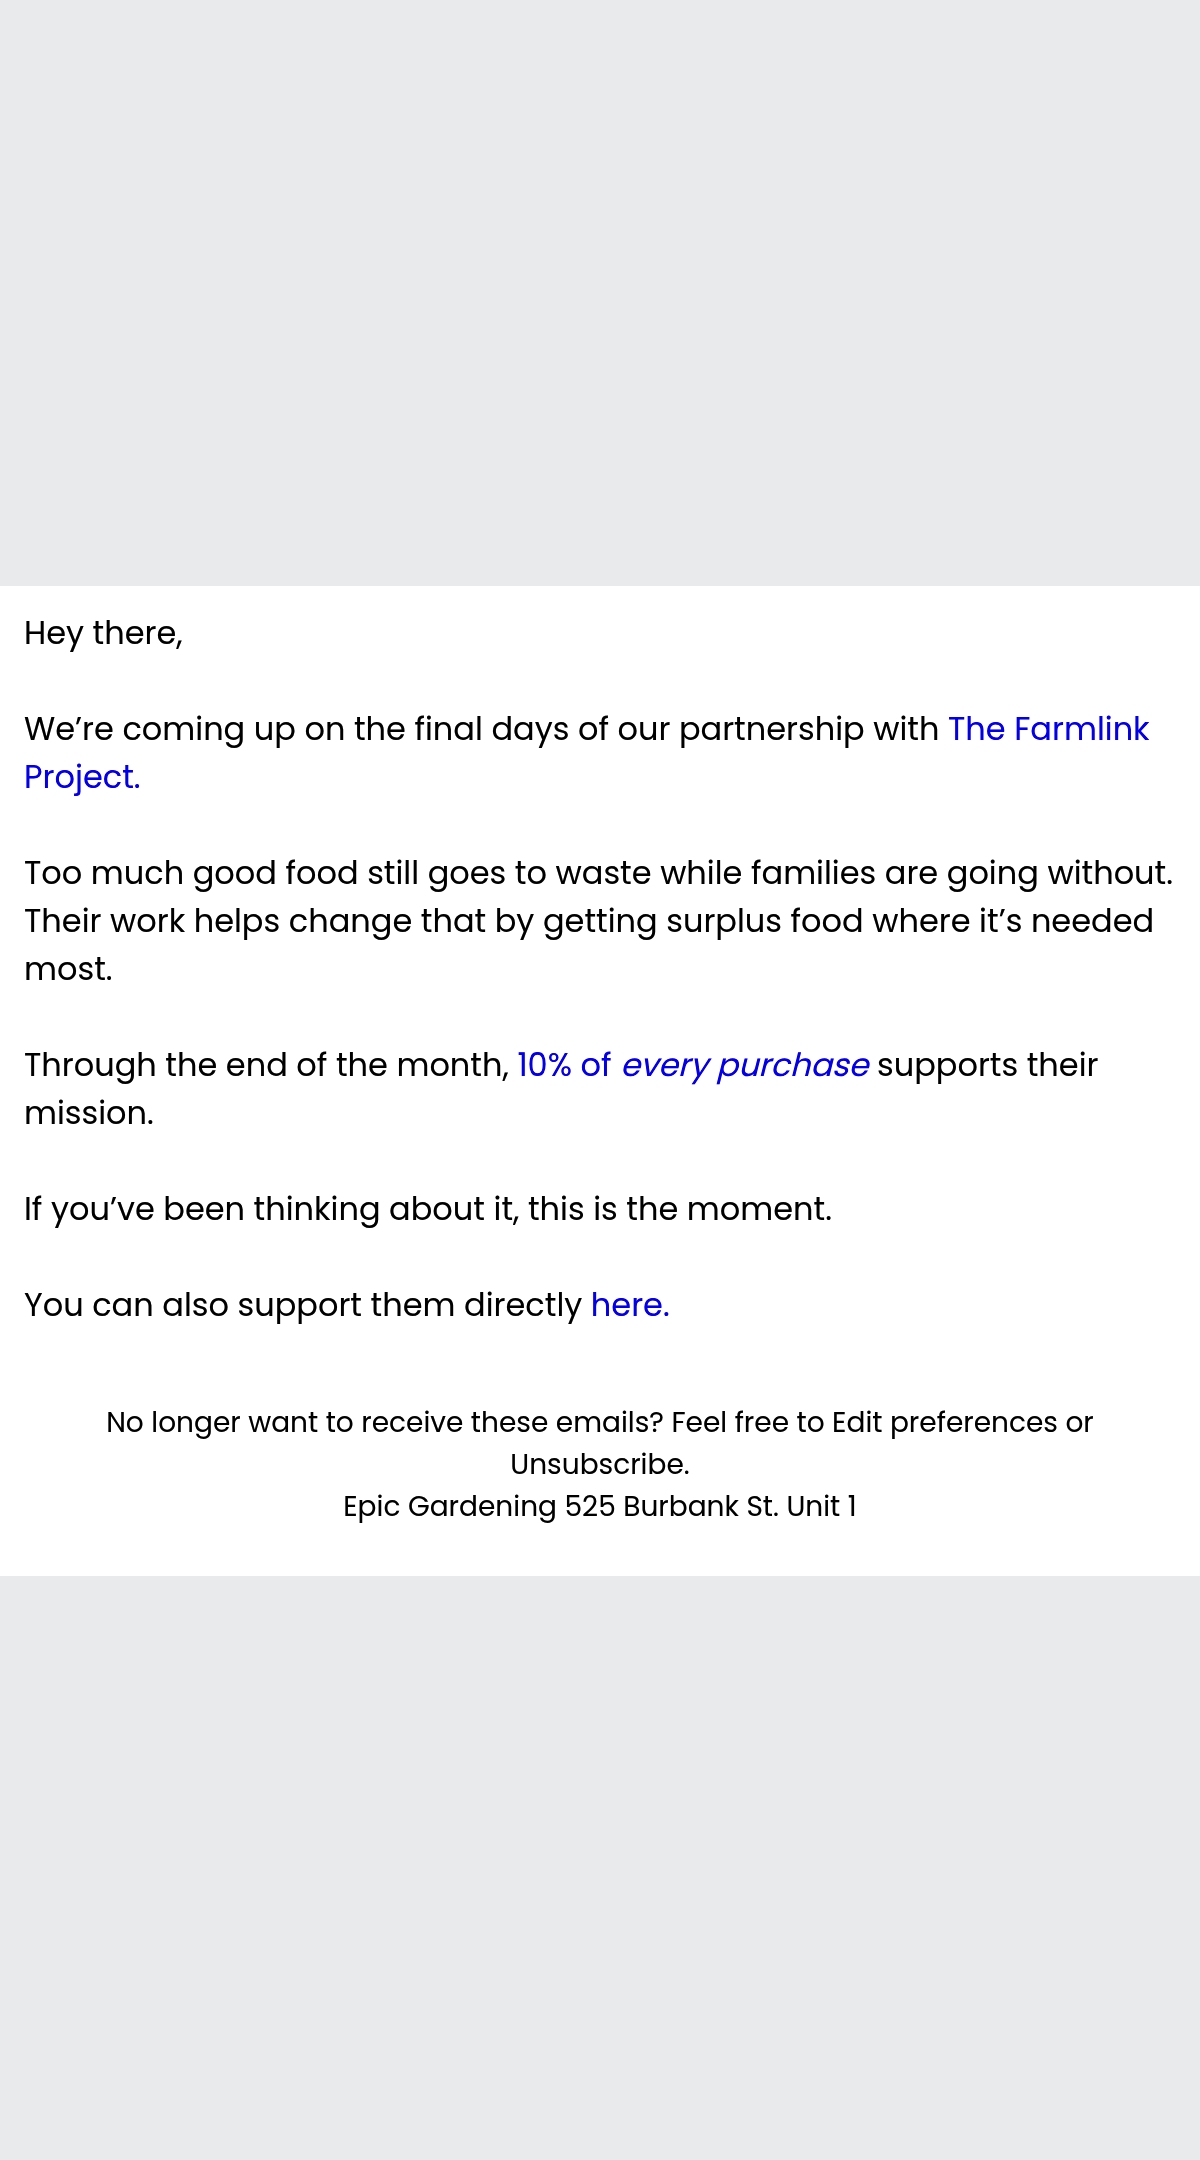Image resolution: width=1200 pixels, height=2160 pixels.
Task: Click the empty gray area below the footer
Action: [x=600, y=1868]
